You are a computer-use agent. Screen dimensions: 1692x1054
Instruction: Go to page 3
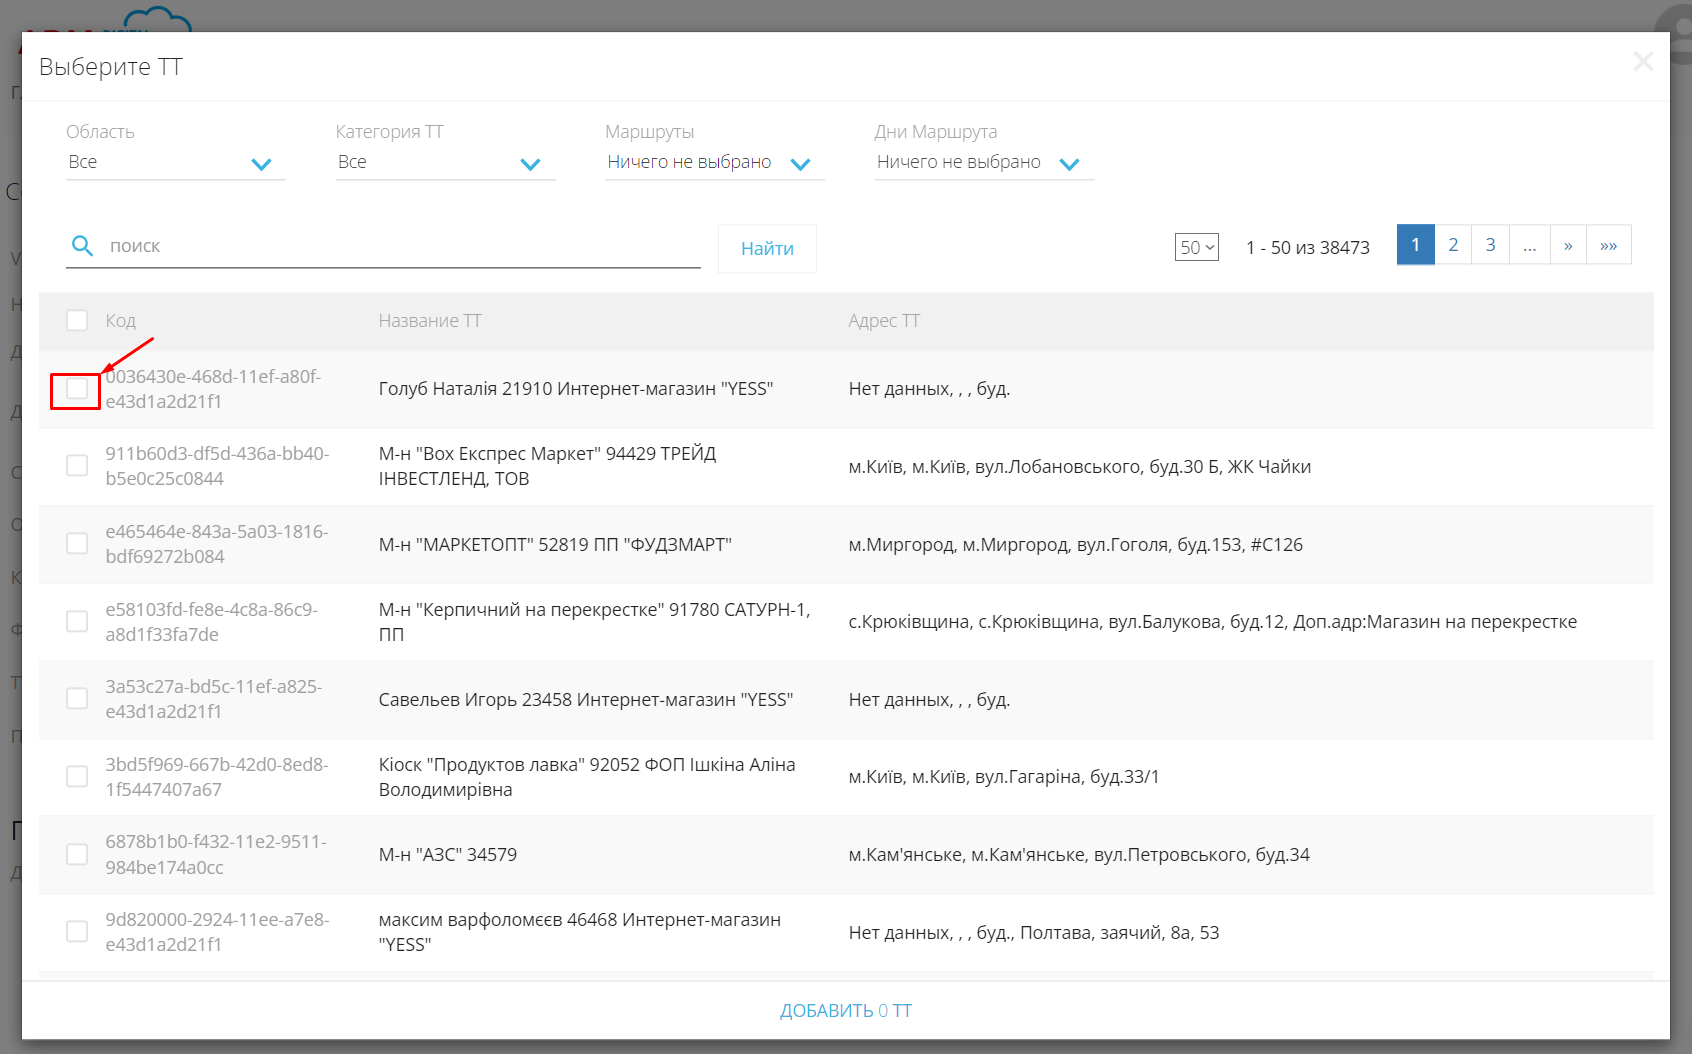(x=1490, y=245)
